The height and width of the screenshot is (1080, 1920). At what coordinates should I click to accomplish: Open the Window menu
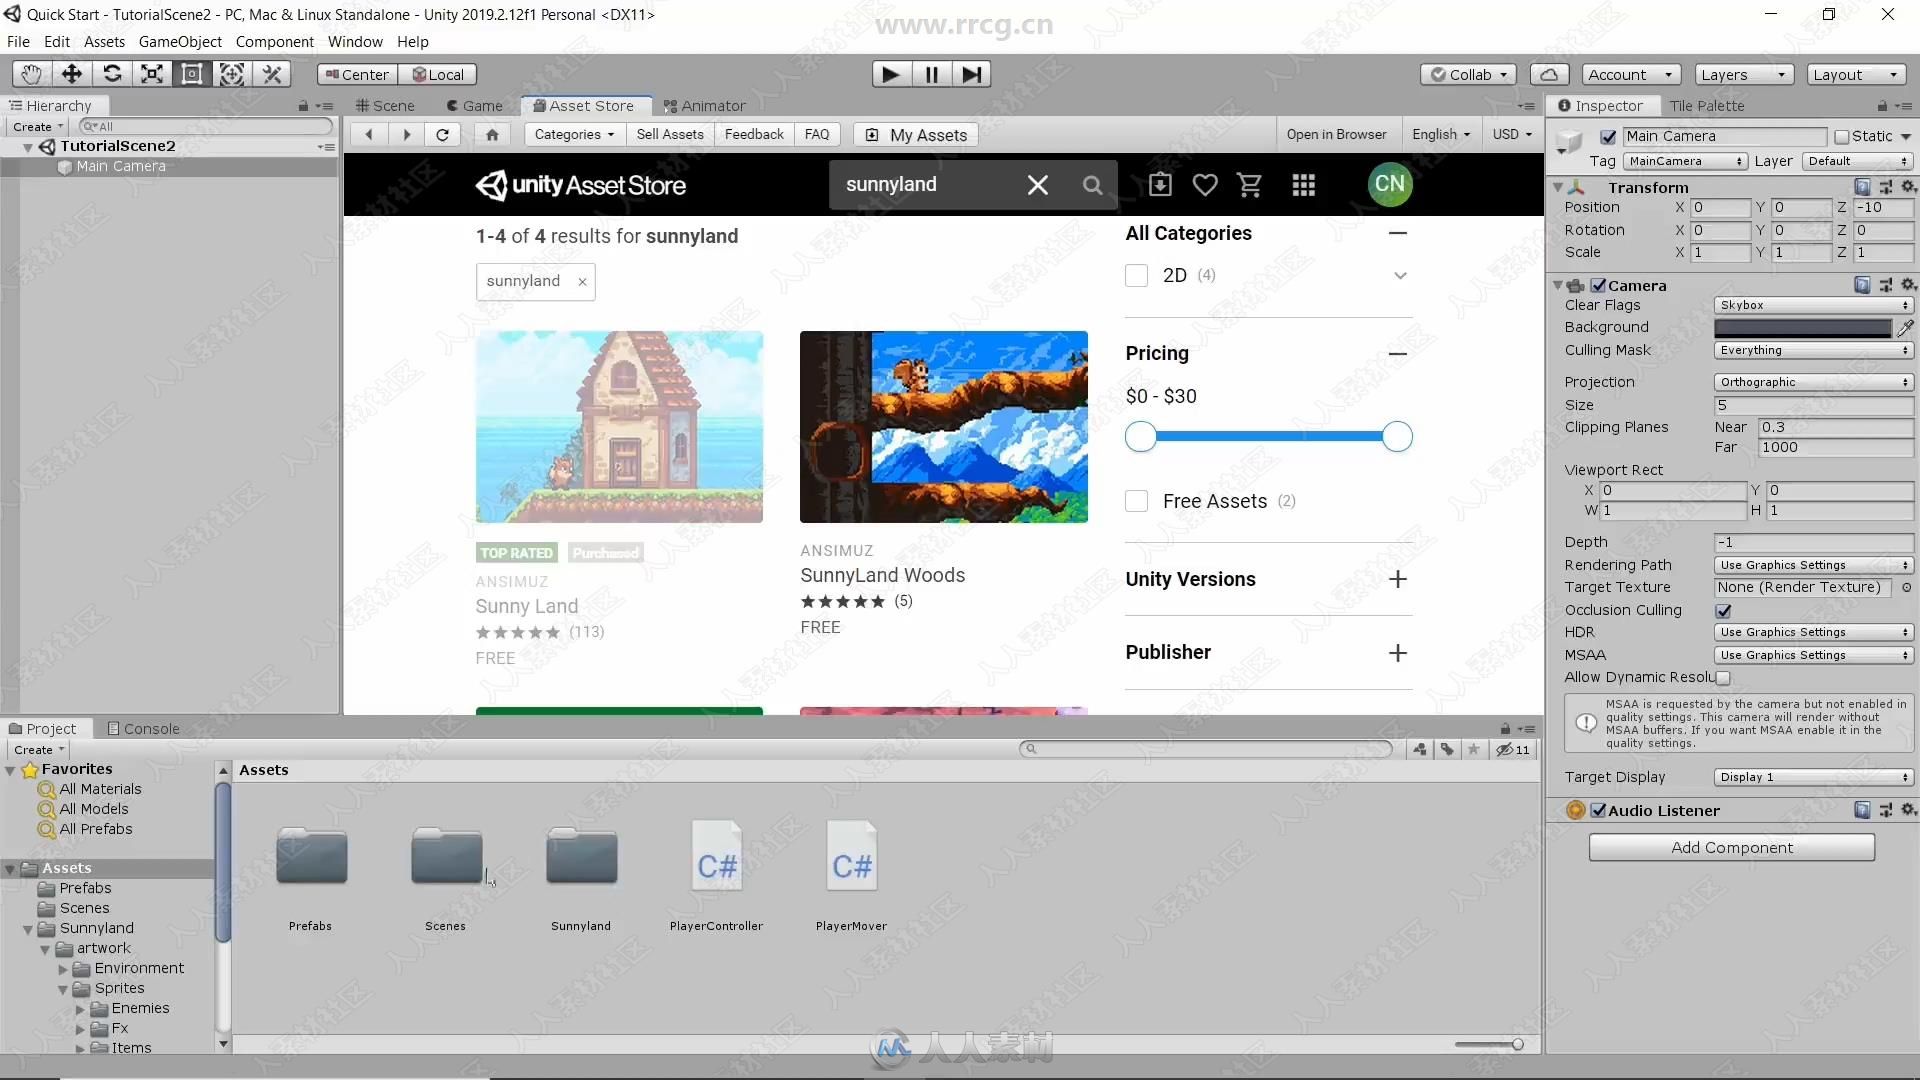355,42
